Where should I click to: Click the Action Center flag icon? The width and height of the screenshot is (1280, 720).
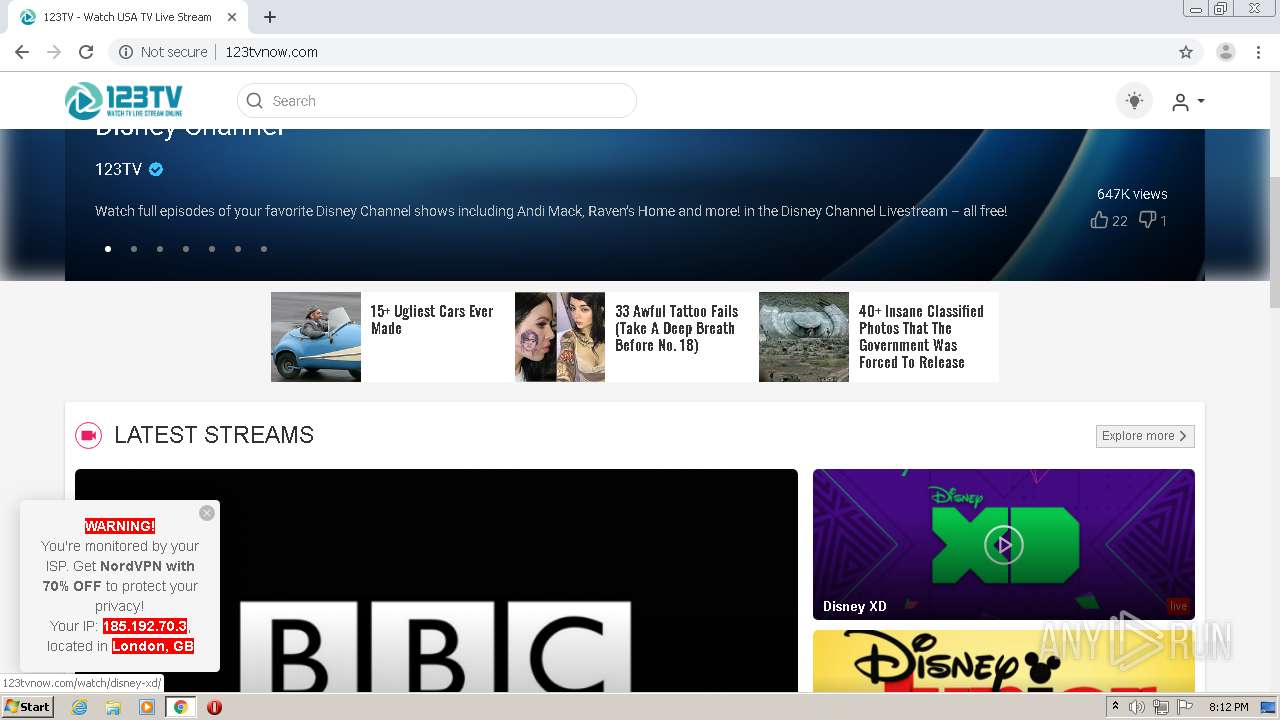pyautogui.click(x=1185, y=707)
